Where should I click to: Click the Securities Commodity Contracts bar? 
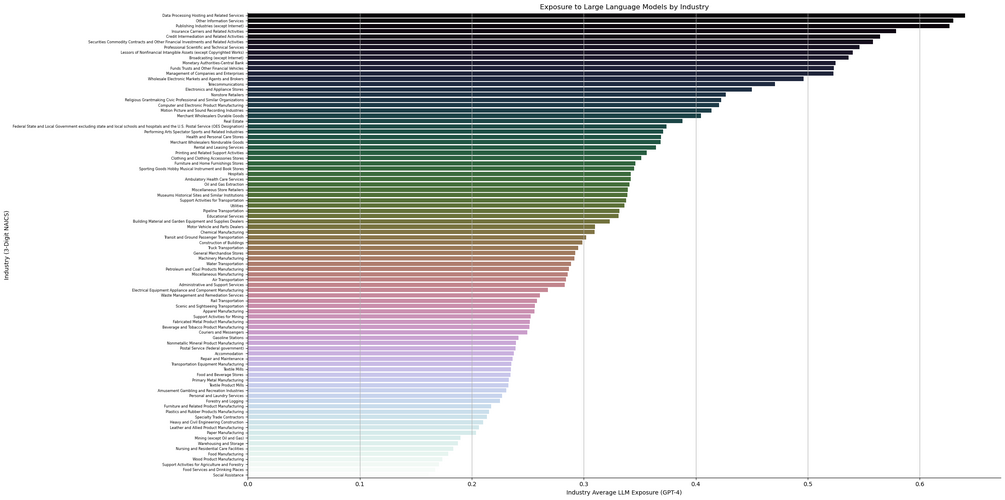pyautogui.click(x=560, y=42)
